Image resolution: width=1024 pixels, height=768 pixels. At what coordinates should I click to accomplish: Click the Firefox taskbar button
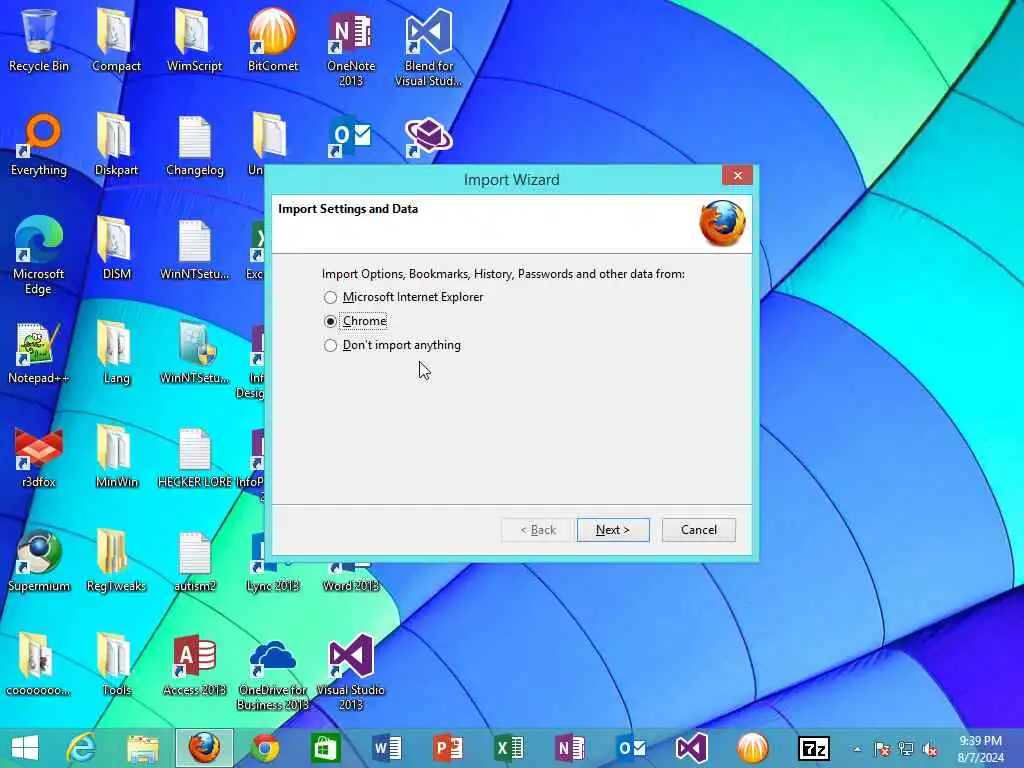(204, 748)
